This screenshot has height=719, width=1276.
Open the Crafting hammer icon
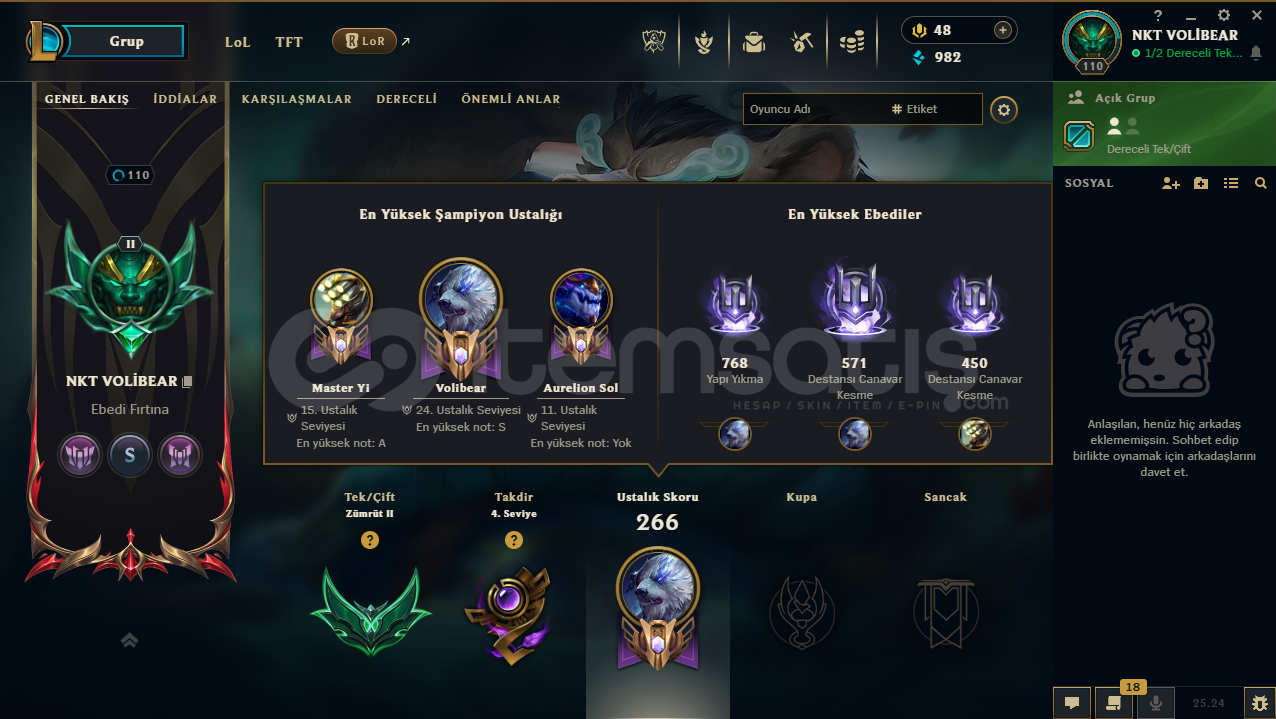pos(802,42)
